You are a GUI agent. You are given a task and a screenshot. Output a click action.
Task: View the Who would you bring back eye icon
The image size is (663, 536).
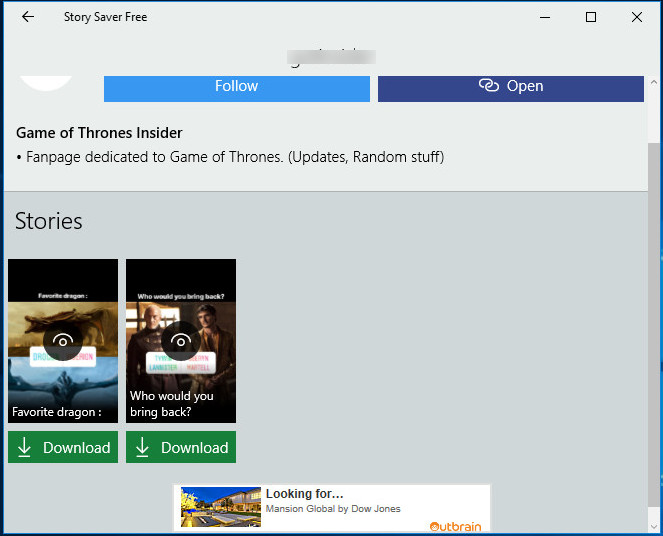(181, 341)
